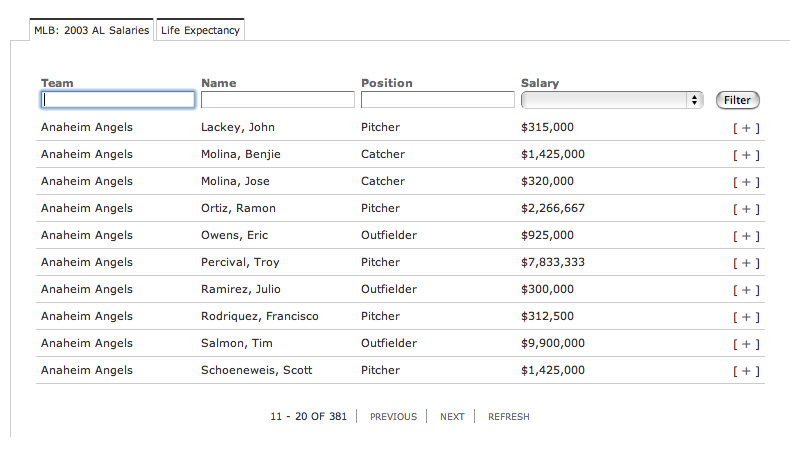800x462 pixels.
Task: Select the MLB: 2003 AL Salaries tab
Action: pos(91,30)
